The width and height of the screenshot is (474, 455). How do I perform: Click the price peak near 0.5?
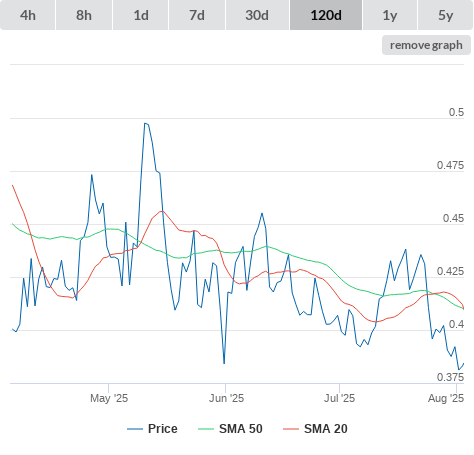tap(146, 124)
